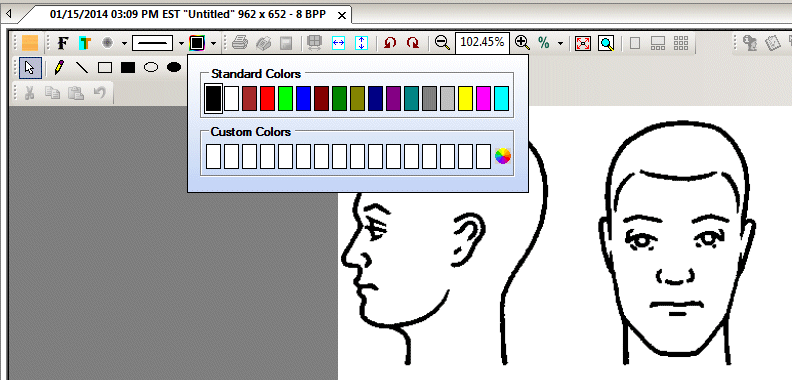Click the current color black square button
This screenshot has width=792, height=380.
pyautogui.click(x=196, y=43)
